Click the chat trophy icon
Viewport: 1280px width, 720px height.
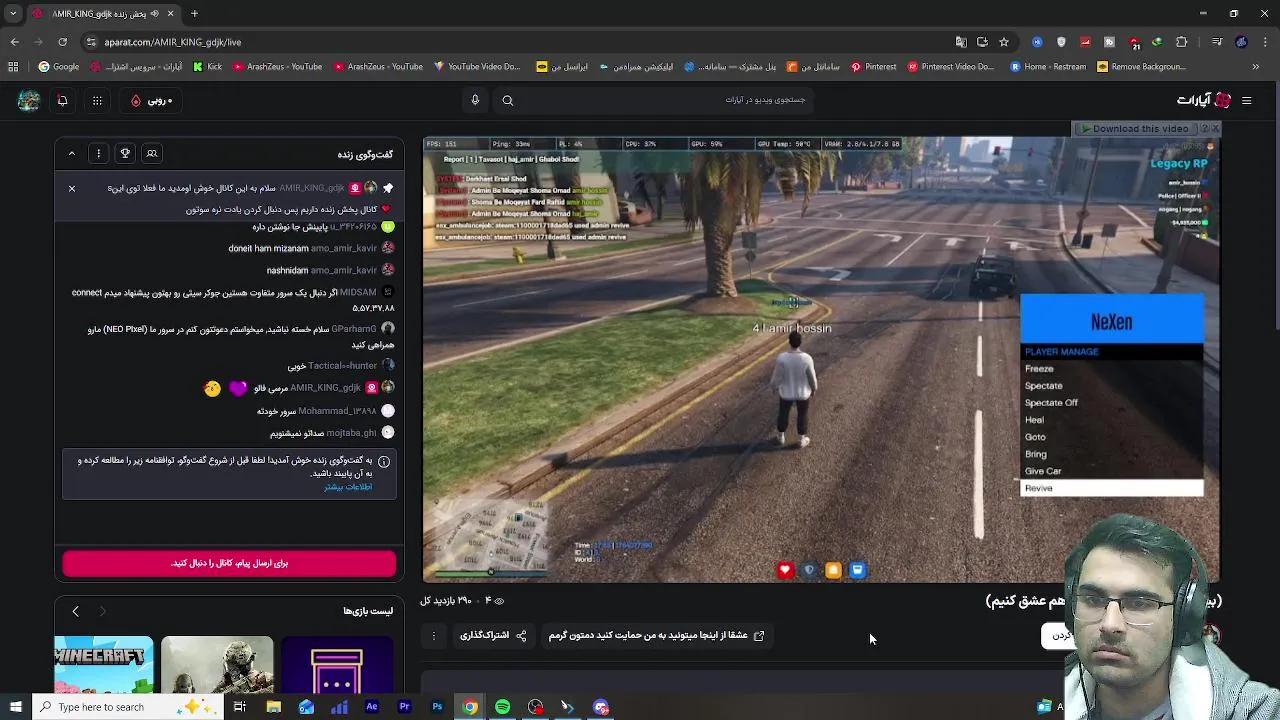pos(125,154)
